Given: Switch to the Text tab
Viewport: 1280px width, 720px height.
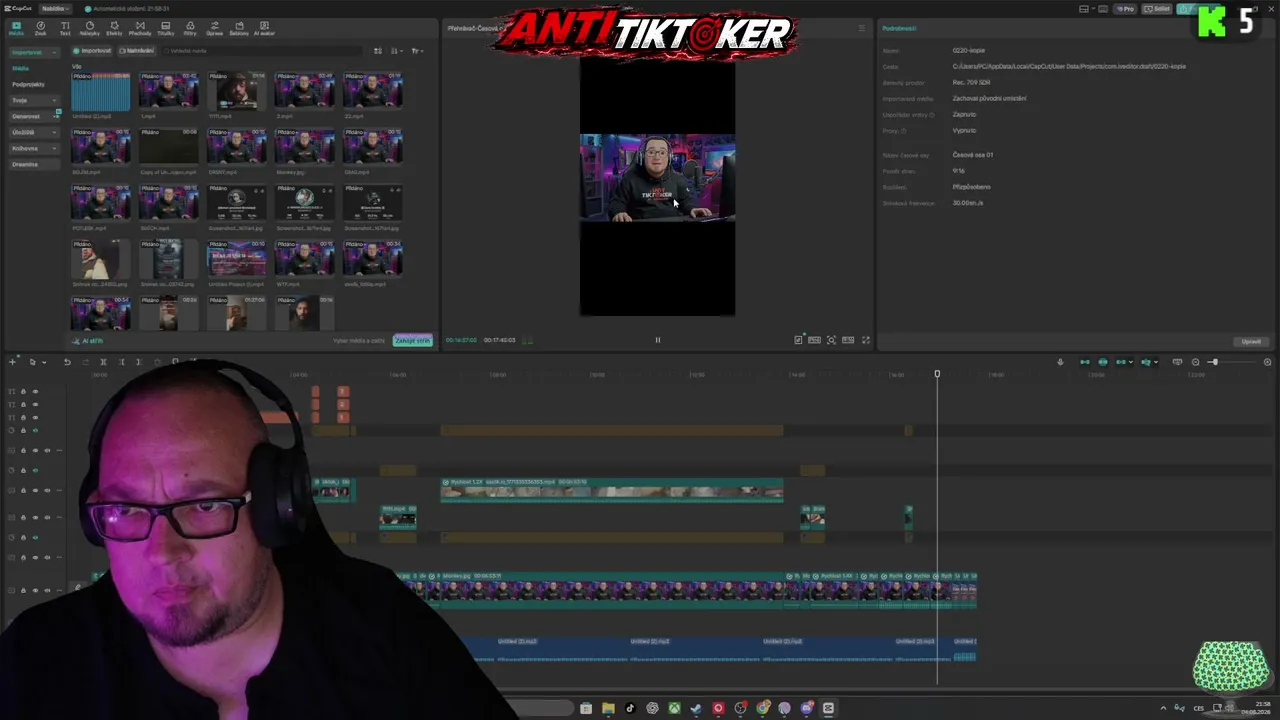Looking at the screenshot, I should [65, 28].
